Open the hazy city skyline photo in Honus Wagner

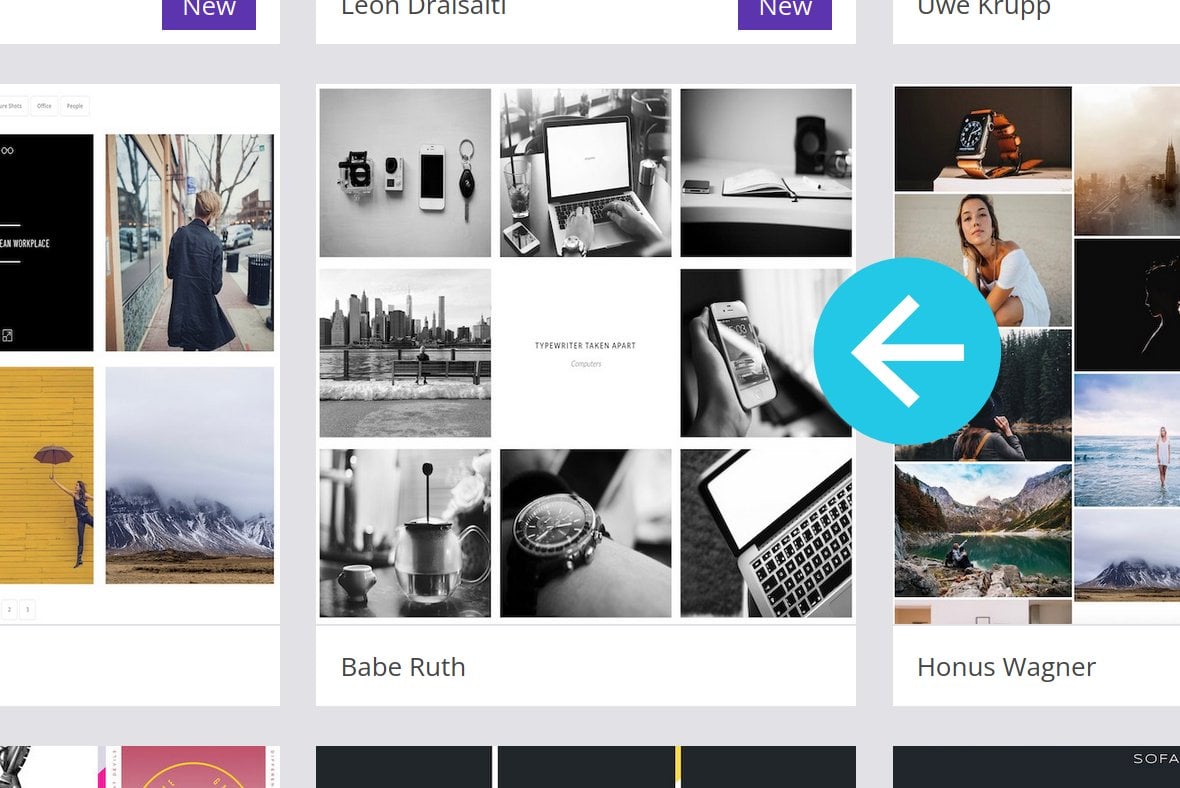1127,160
